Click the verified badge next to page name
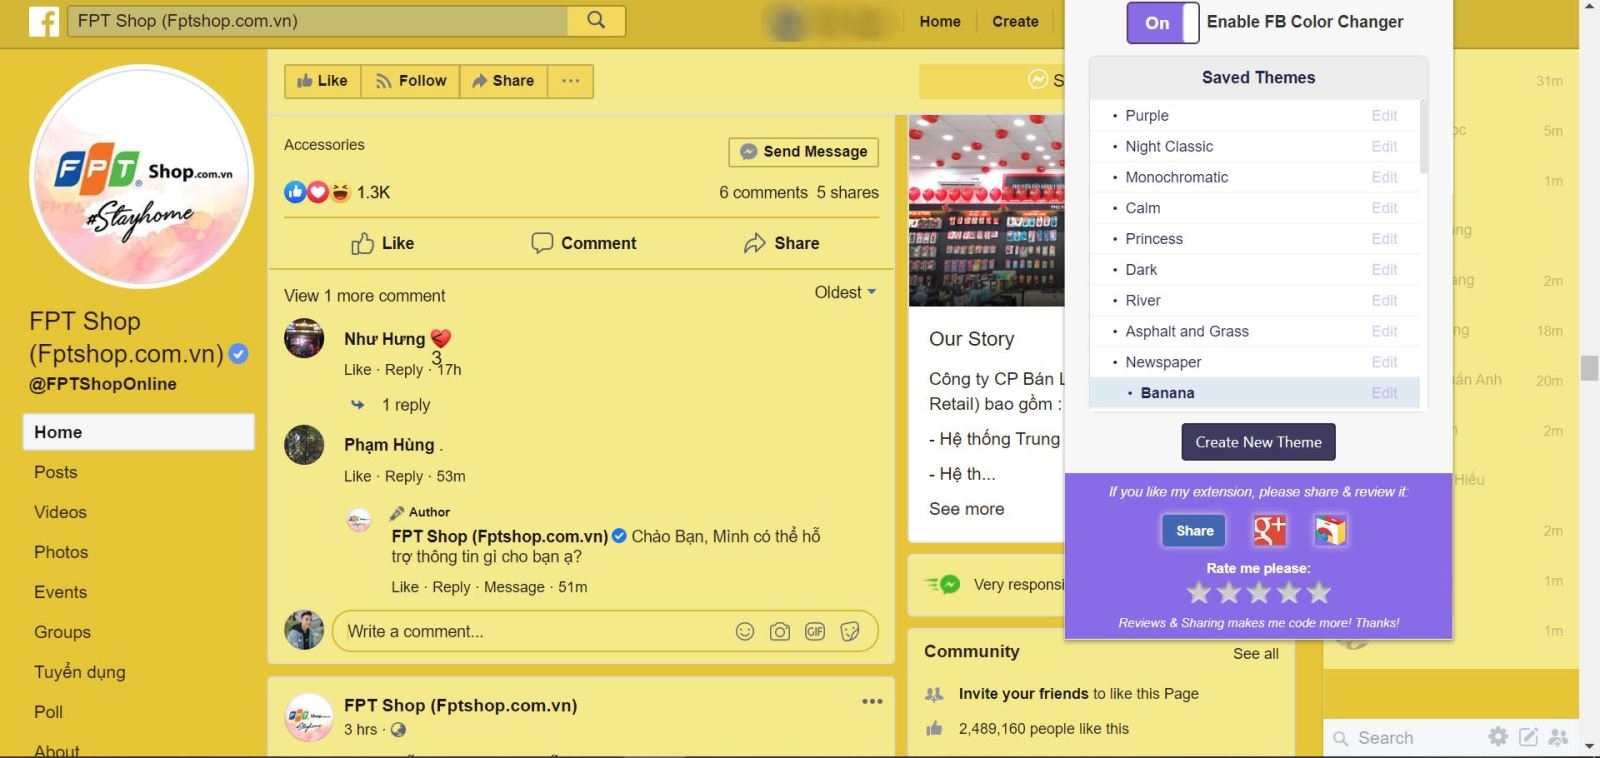The width and height of the screenshot is (1600, 758). pyautogui.click(x=238, y=353)
